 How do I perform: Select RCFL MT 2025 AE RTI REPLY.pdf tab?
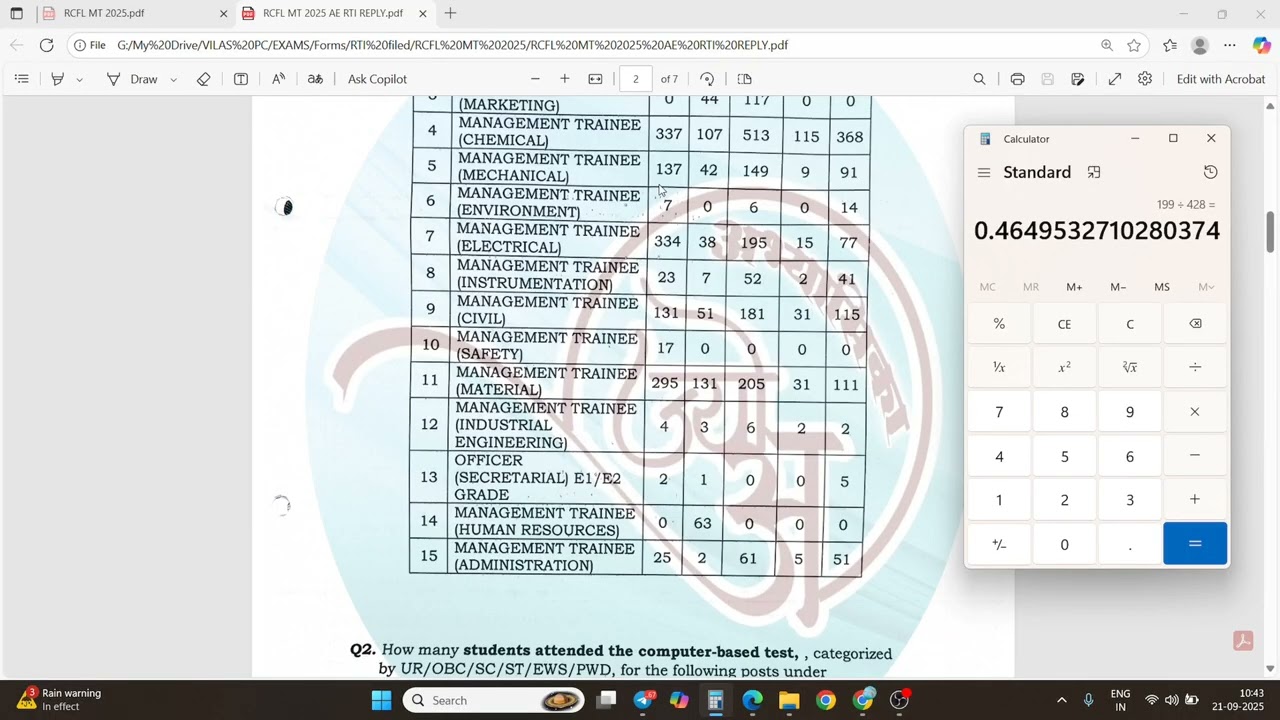click(x=333, y=13)
